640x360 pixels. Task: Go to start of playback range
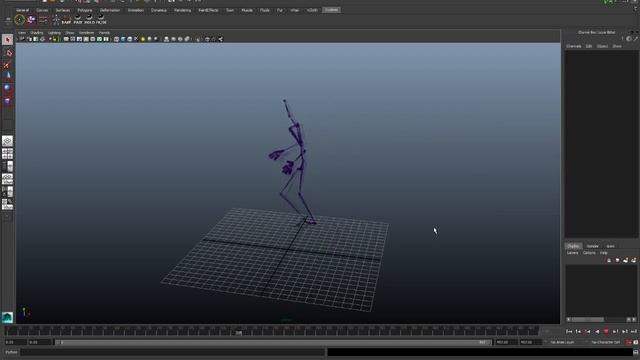pos(569,331)
